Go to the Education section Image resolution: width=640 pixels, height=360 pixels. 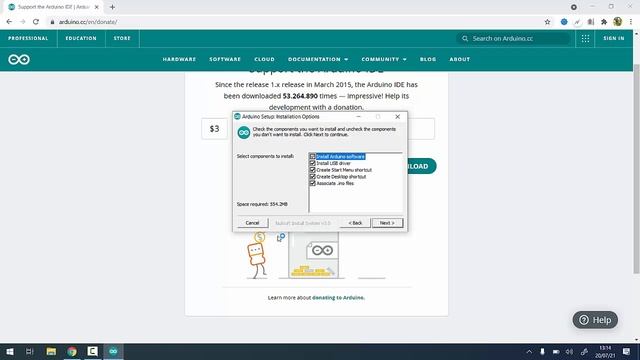[x=81, y=38]
